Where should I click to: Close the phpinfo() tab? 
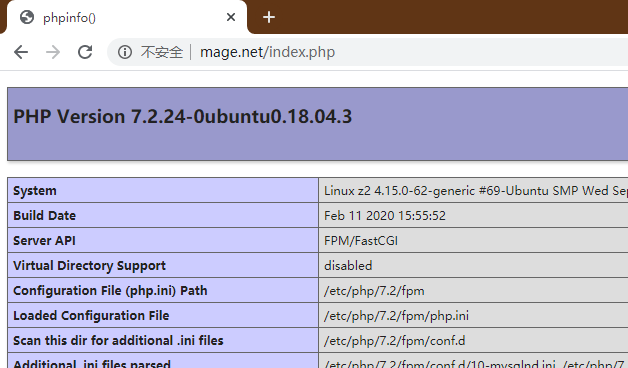[231, 17]
